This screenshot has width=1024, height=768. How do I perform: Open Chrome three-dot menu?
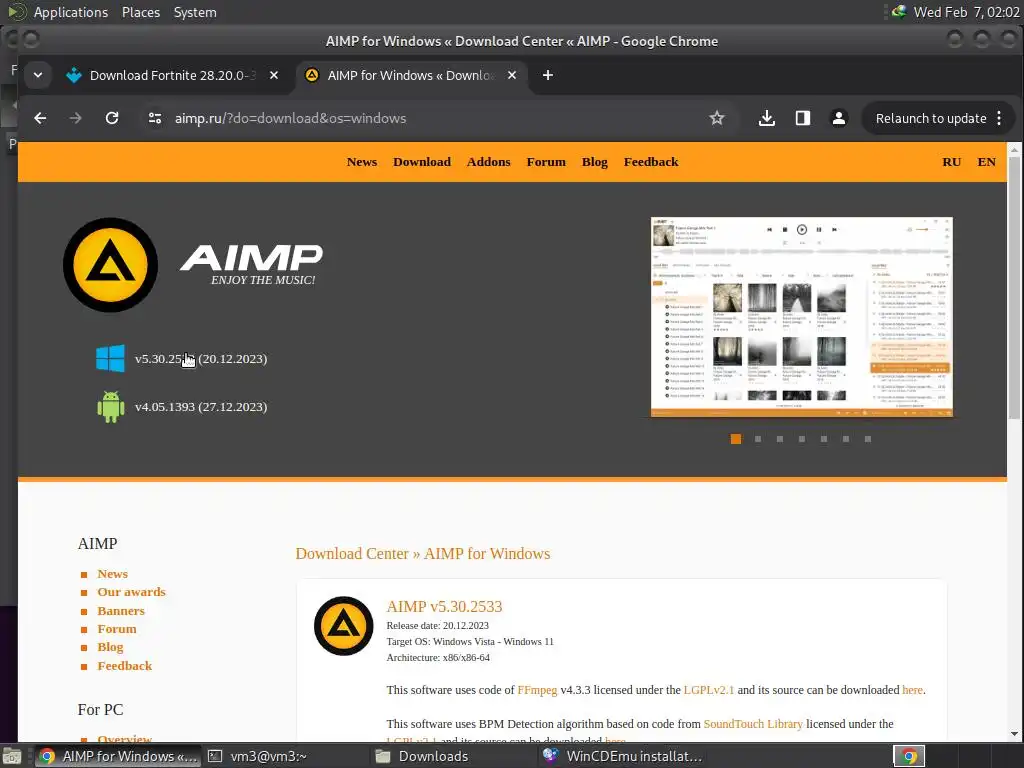(x=999, y=118)
